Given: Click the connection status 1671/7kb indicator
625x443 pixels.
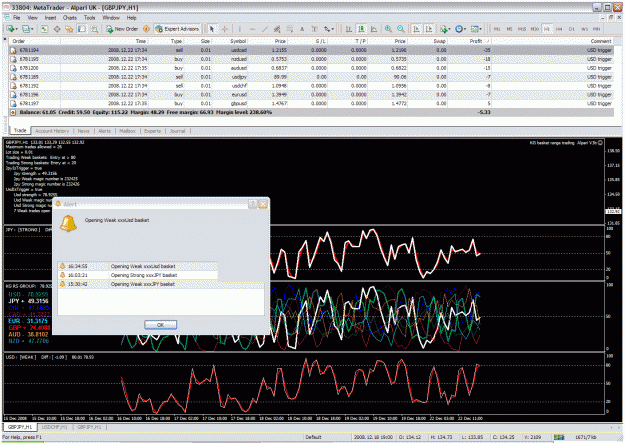Looking at the screenshot, I should click(x=585, y=437).
